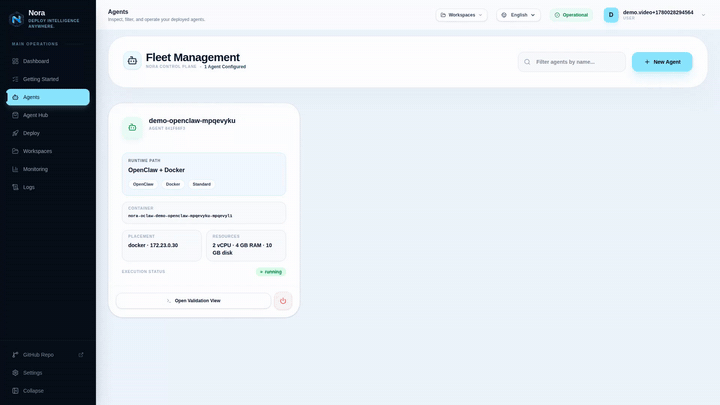720x405 pixels.
Task: Click the GitHub branch icon
Action: click(15, 355)
